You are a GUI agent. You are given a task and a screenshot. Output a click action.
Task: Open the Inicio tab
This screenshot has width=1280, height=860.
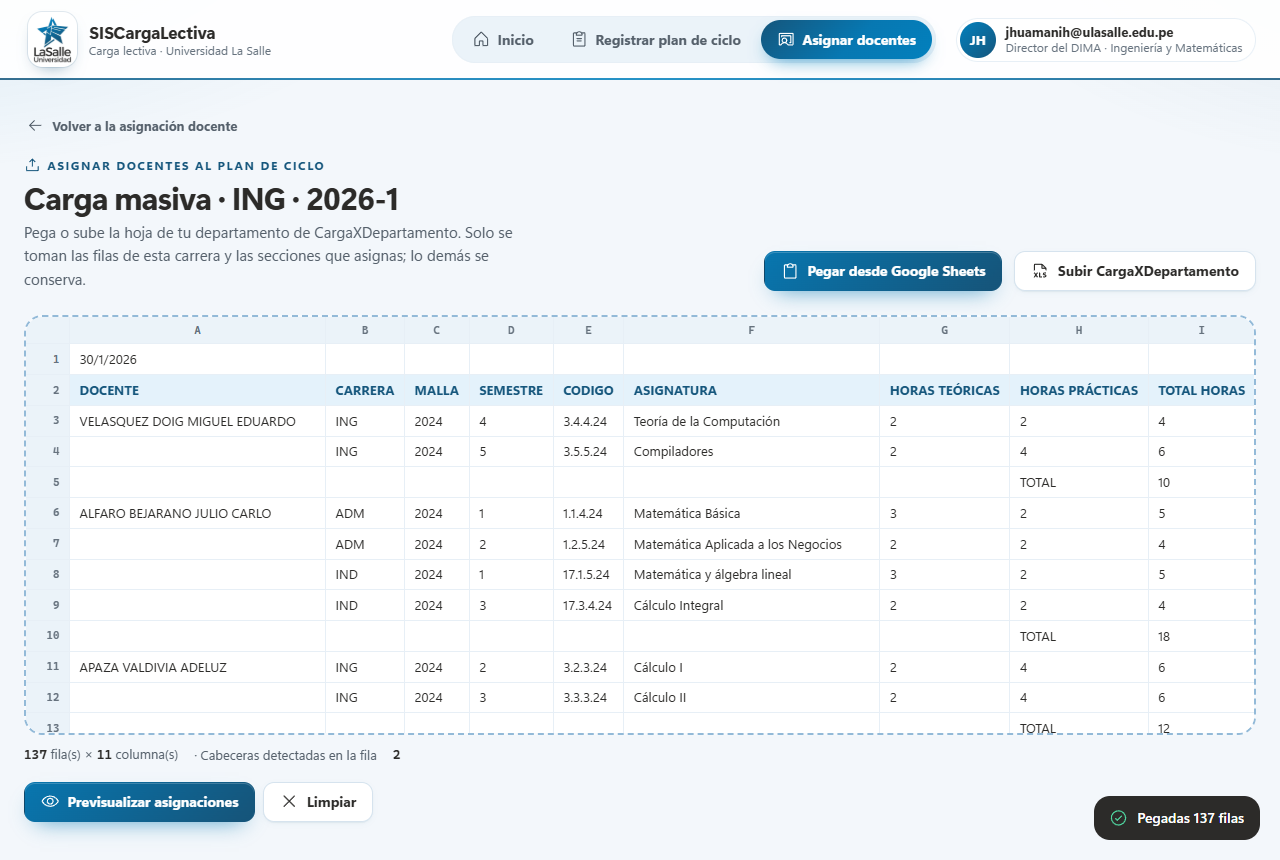[503, 40]
